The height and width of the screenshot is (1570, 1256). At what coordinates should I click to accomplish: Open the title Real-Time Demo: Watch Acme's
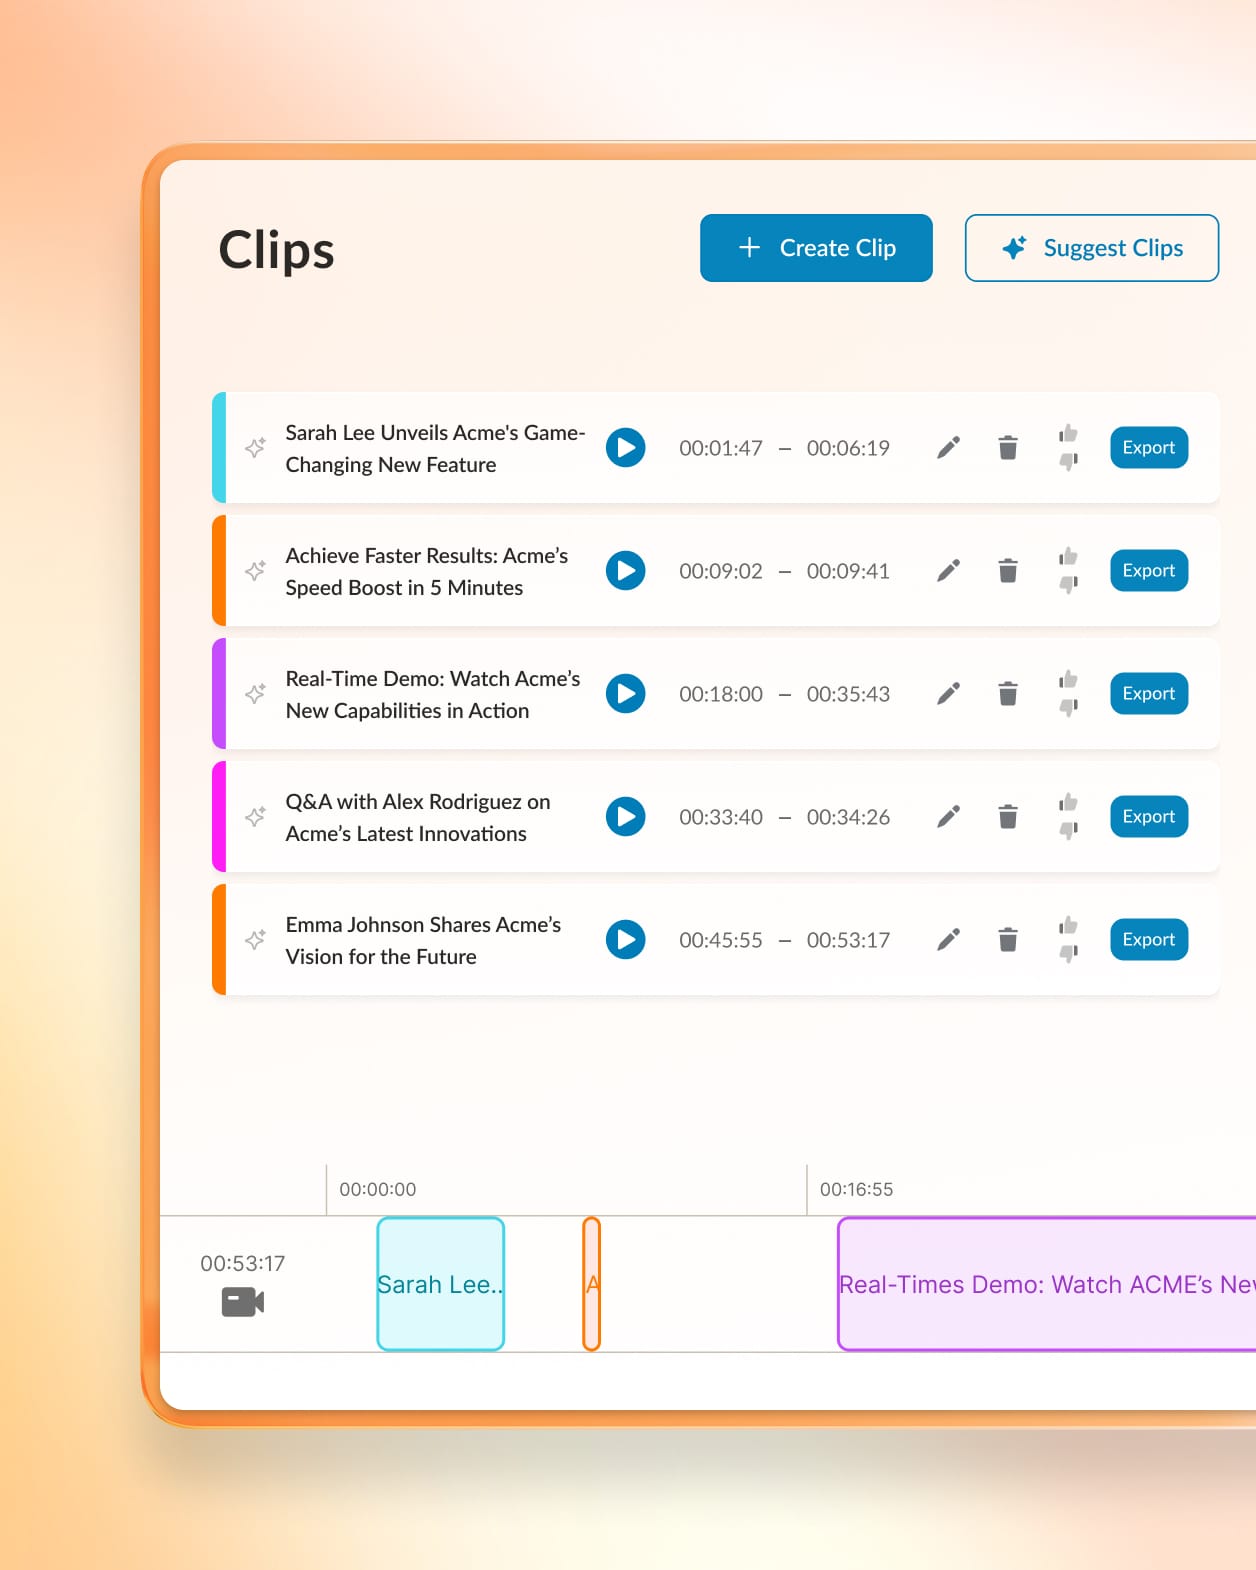point(433,694)
